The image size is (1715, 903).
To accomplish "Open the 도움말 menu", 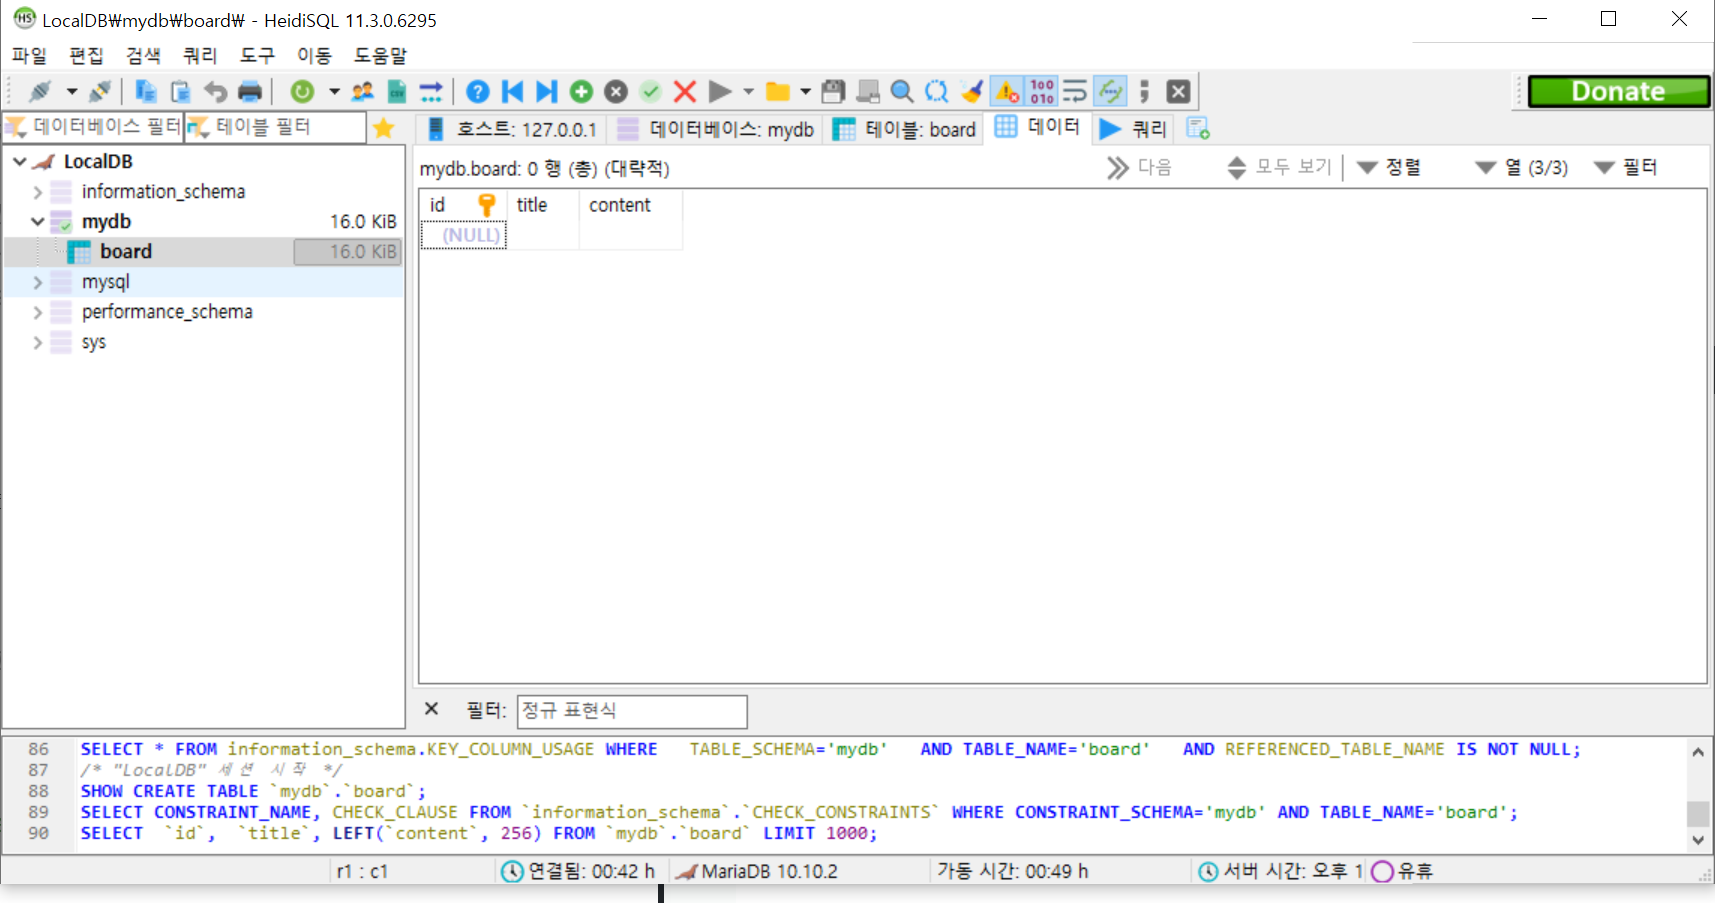I will click(380, 55).
